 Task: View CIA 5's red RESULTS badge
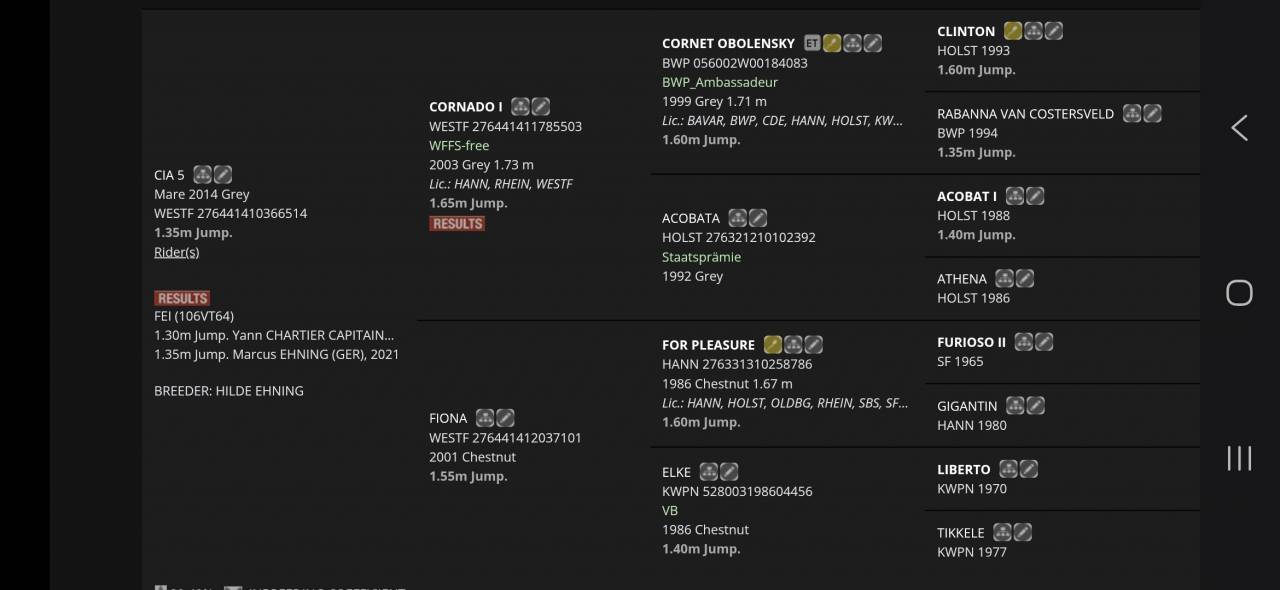point(182,298)
